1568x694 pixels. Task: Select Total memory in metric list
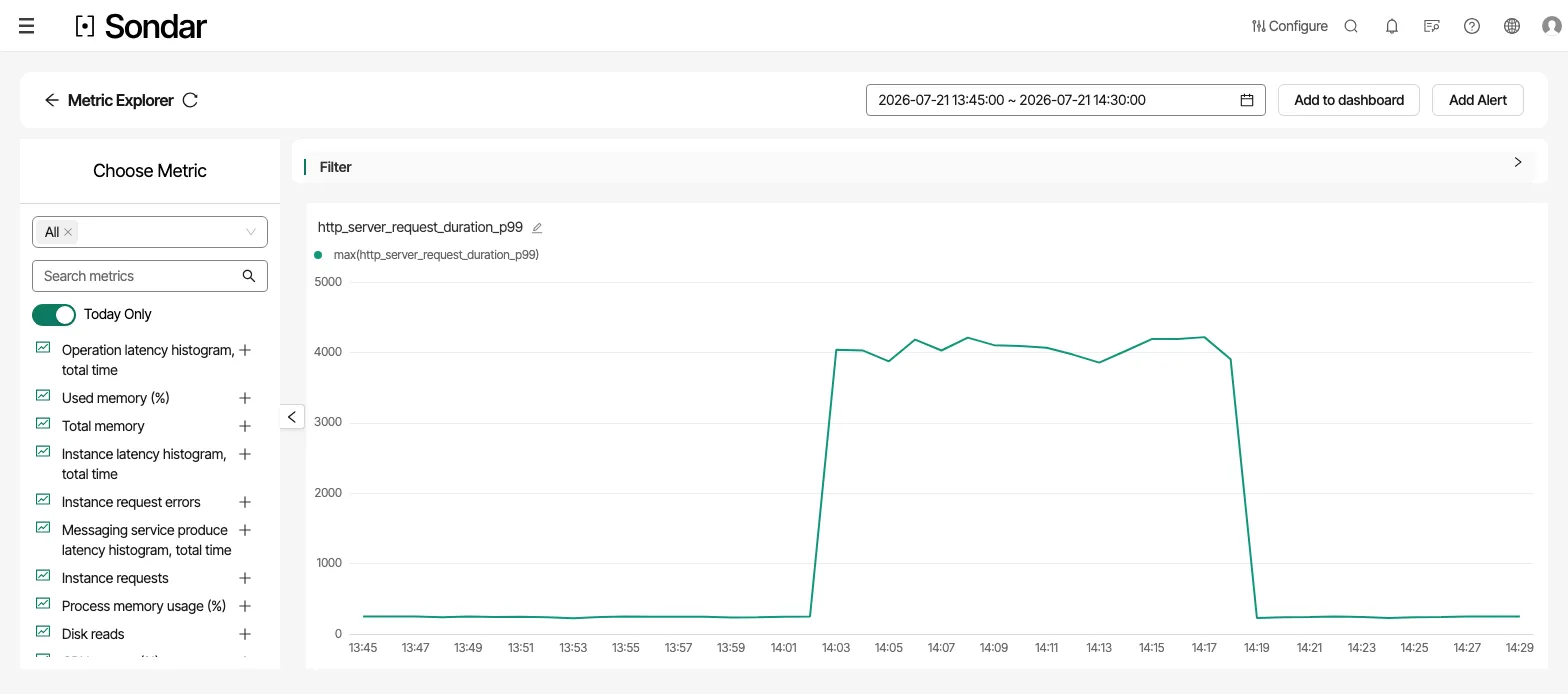coord(103,426)
